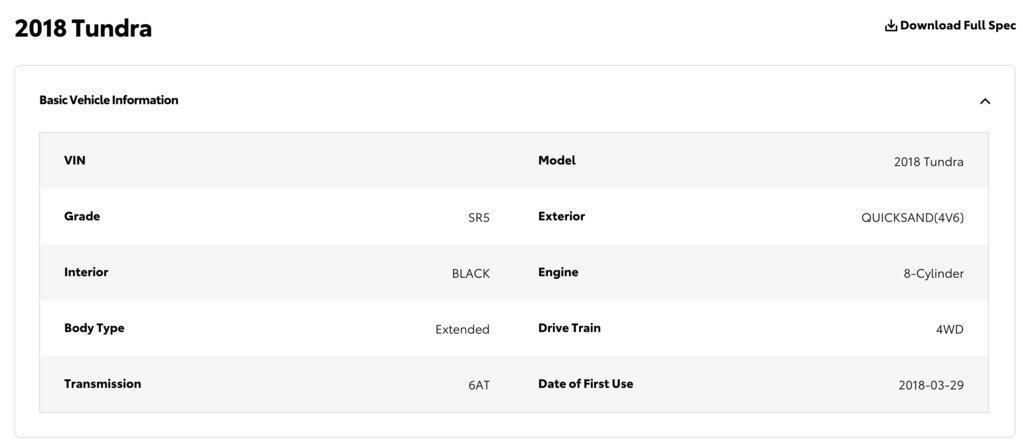The width and height of the screenshot is (1023, 446).
Task: Select the BLACK interior value
Action: 470,274
